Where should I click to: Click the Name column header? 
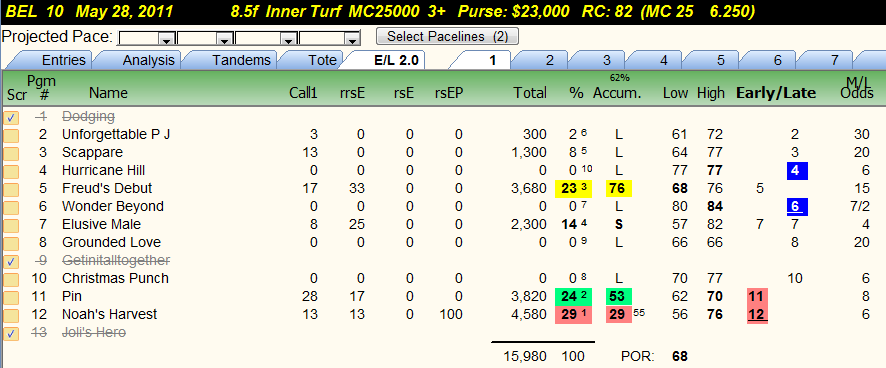(108, 93)
